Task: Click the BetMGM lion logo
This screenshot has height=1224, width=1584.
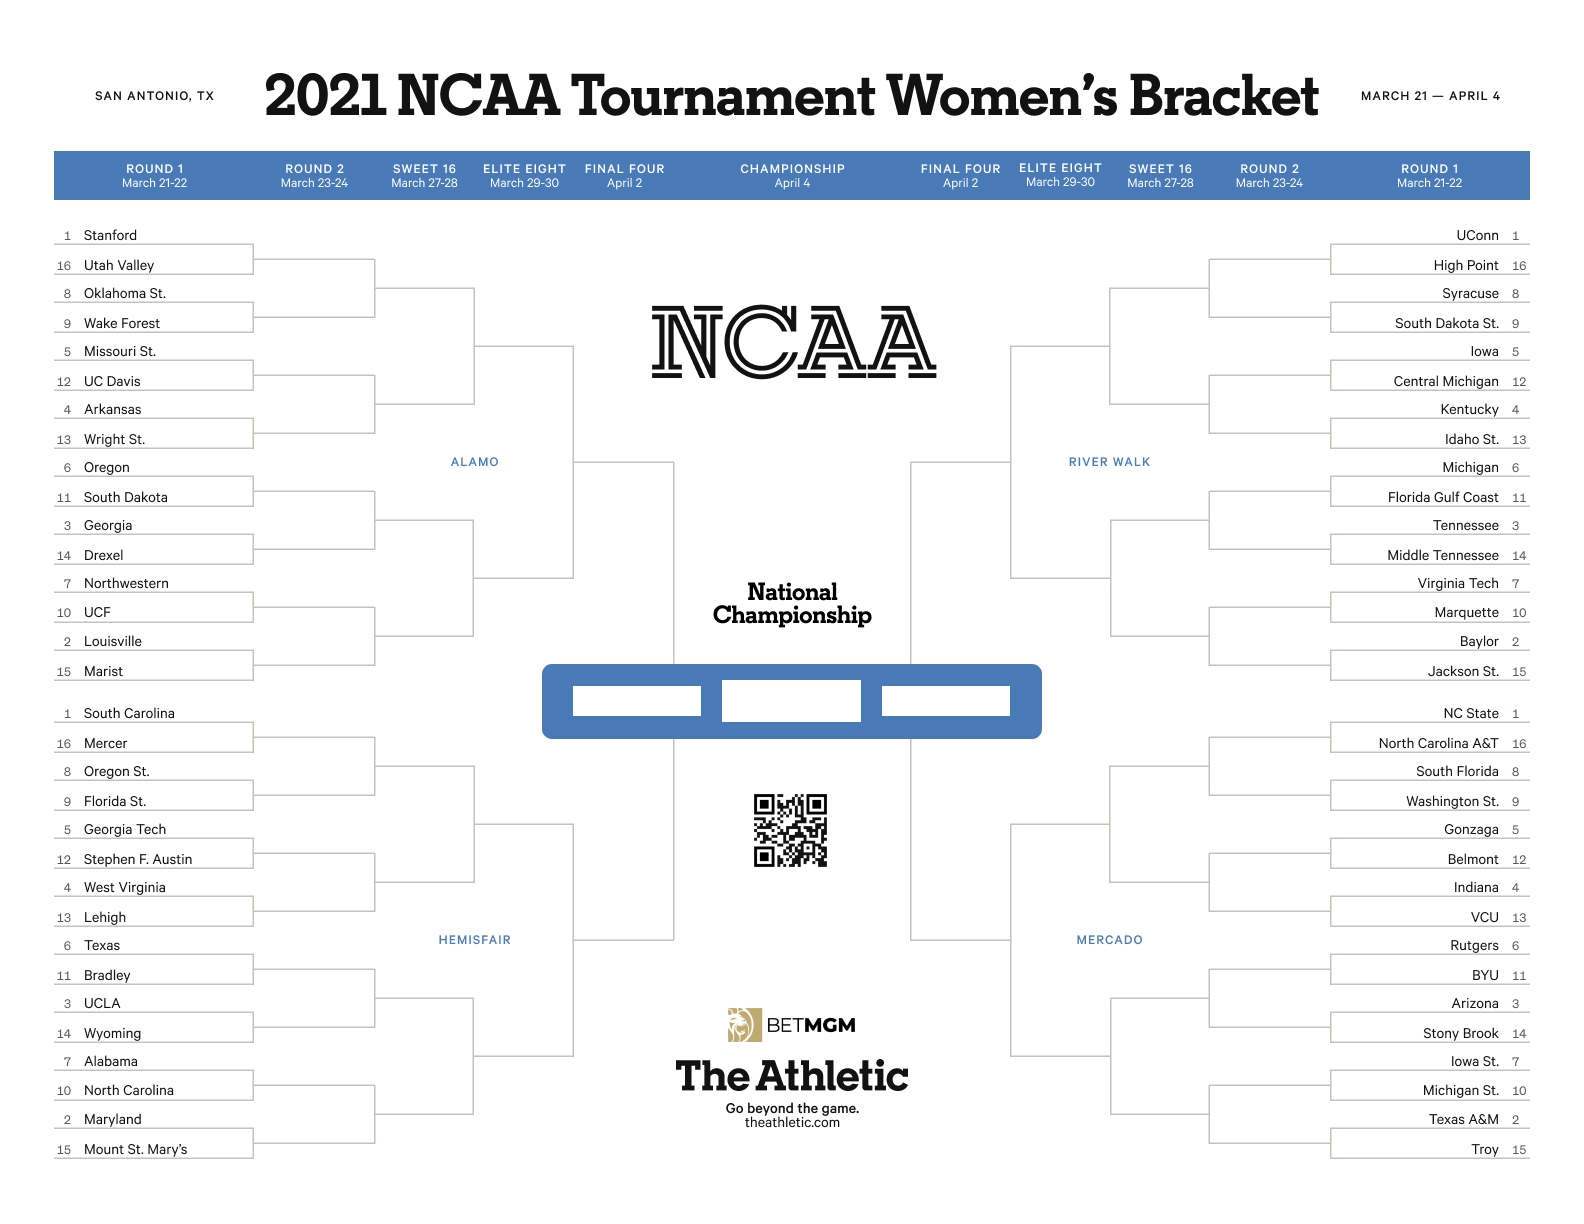Action: (x=744, y=1025)
